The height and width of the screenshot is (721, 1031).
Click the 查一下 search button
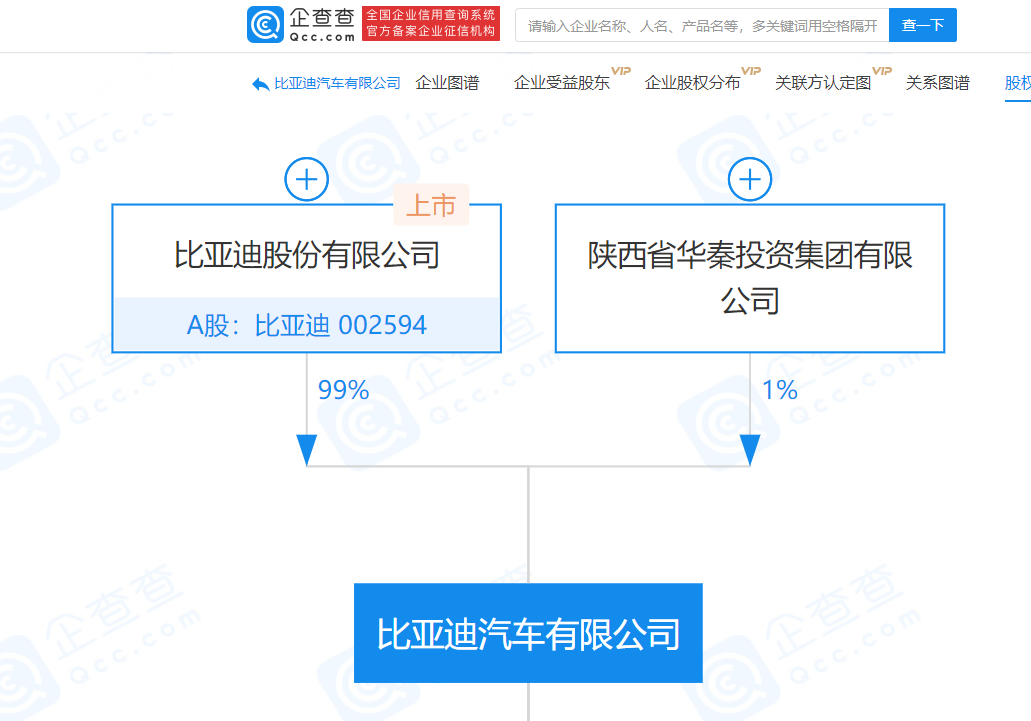click(x=922, y=24)
